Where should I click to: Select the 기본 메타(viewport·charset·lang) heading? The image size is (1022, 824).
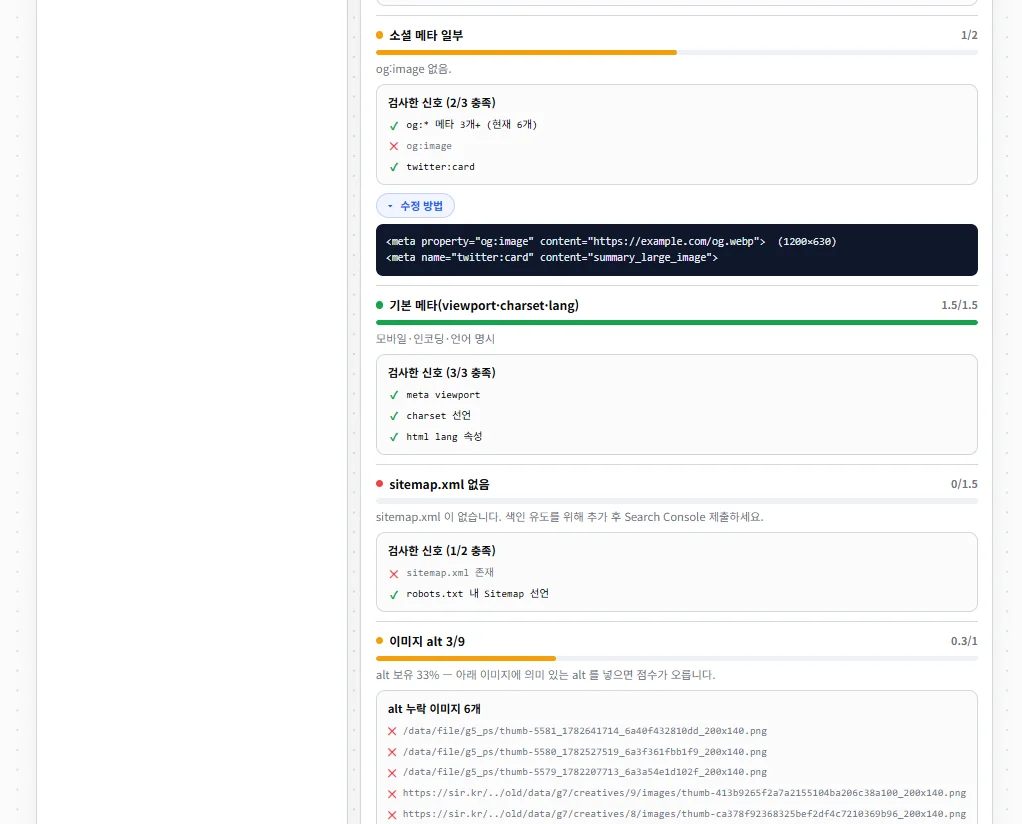[x=484, y=305]
